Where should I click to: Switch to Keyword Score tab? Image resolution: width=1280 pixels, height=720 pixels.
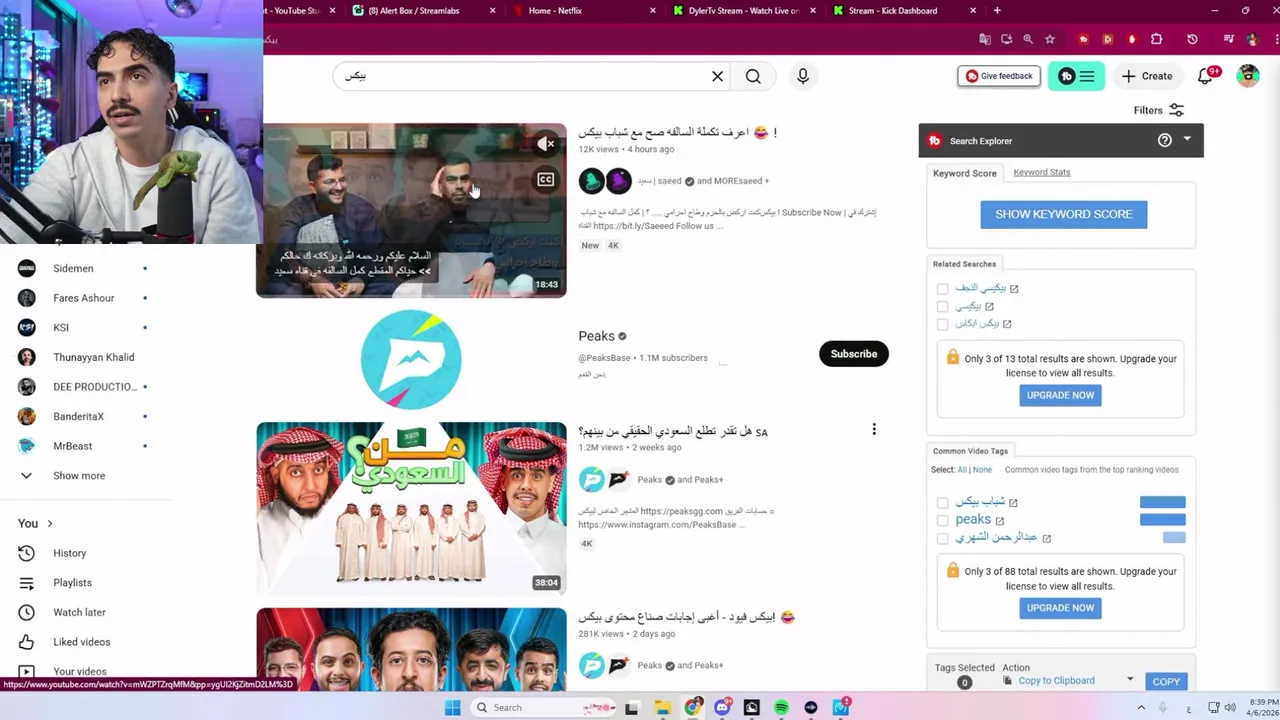pyautogui.click(x=964, y=173)
